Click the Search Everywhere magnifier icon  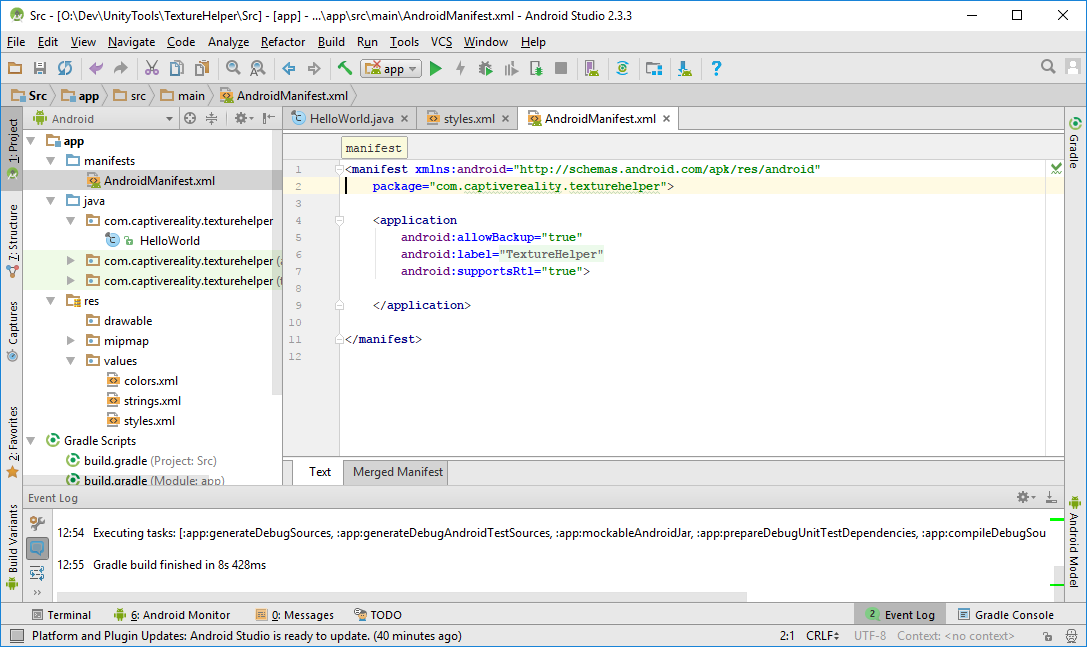pos(1047,67)
